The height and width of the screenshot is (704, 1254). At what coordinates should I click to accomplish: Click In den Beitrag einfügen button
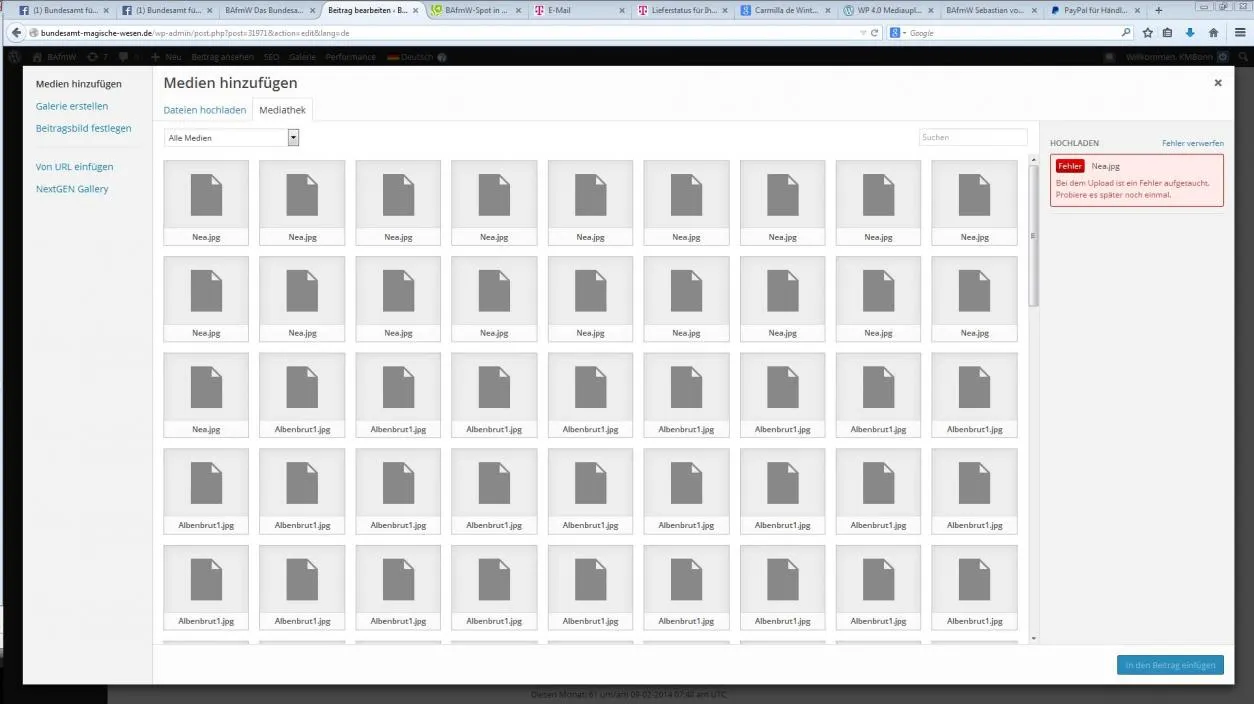[1170, 665]
